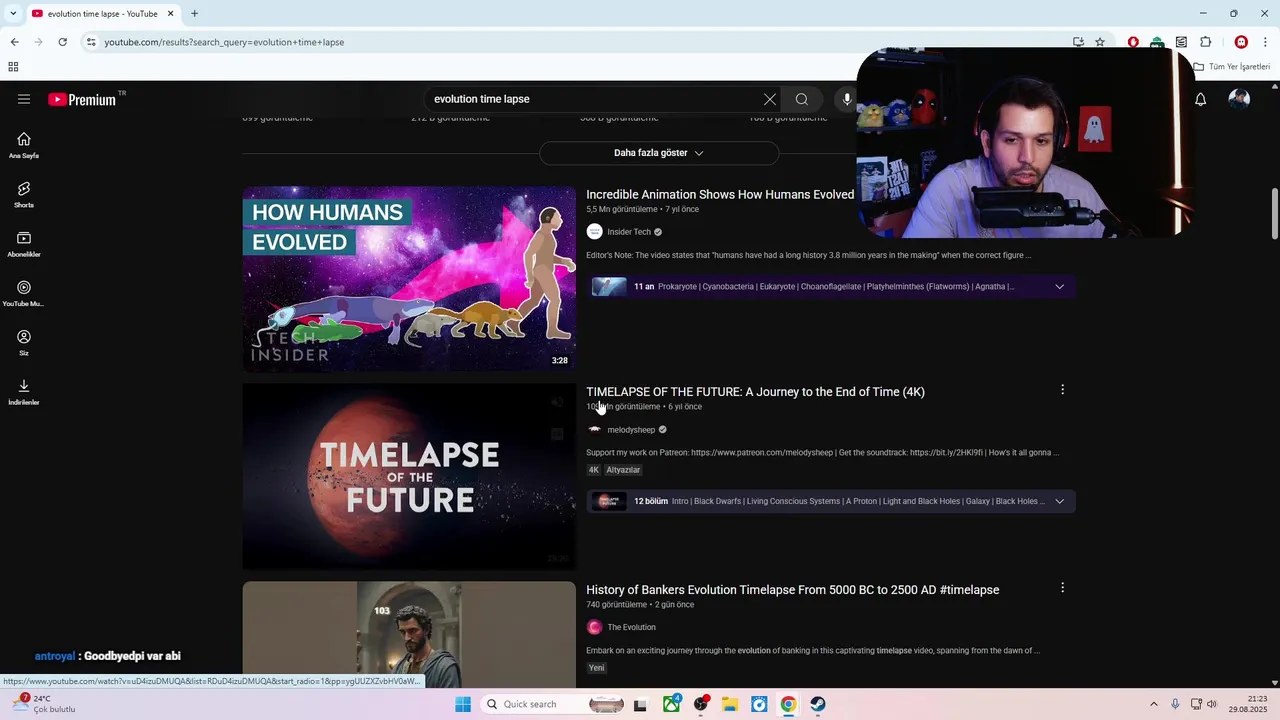1280x720 pixels.
Task: Show hidden system tray icons
Action: 1154,704
